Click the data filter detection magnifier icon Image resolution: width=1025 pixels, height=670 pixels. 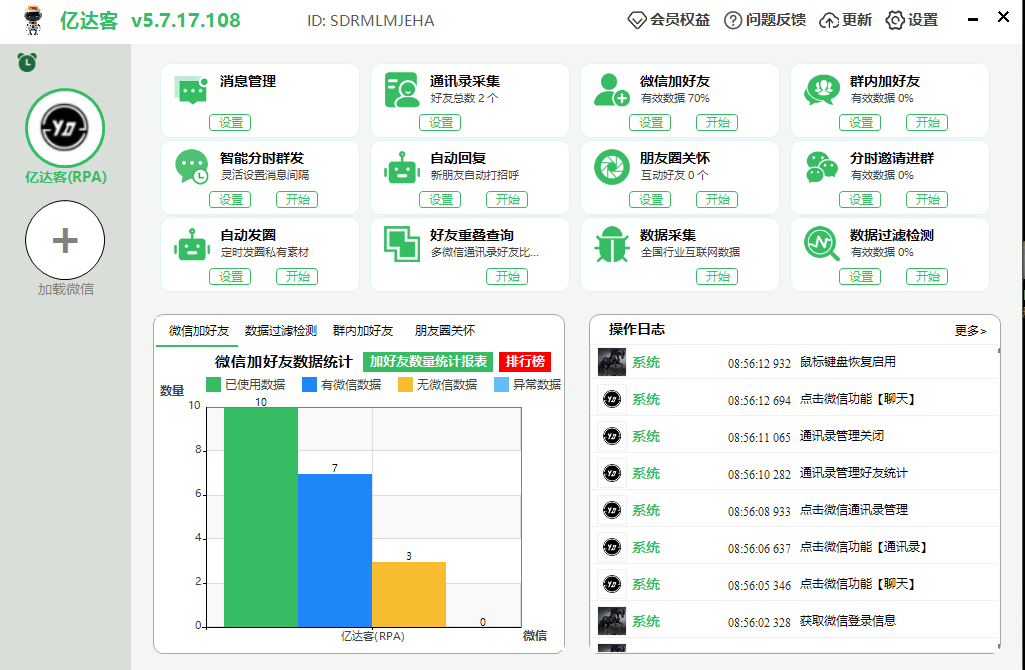(x=822, y=244)
